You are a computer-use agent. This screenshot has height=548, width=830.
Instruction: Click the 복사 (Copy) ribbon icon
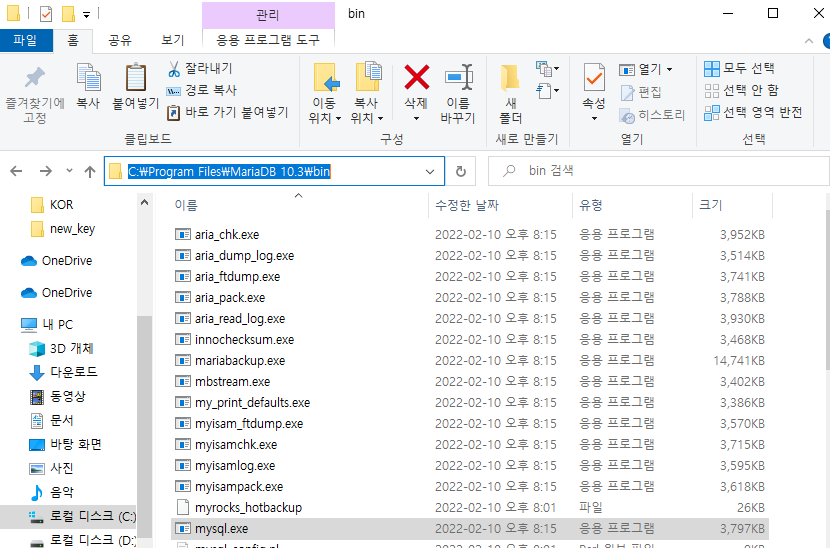tap(88, 87)
